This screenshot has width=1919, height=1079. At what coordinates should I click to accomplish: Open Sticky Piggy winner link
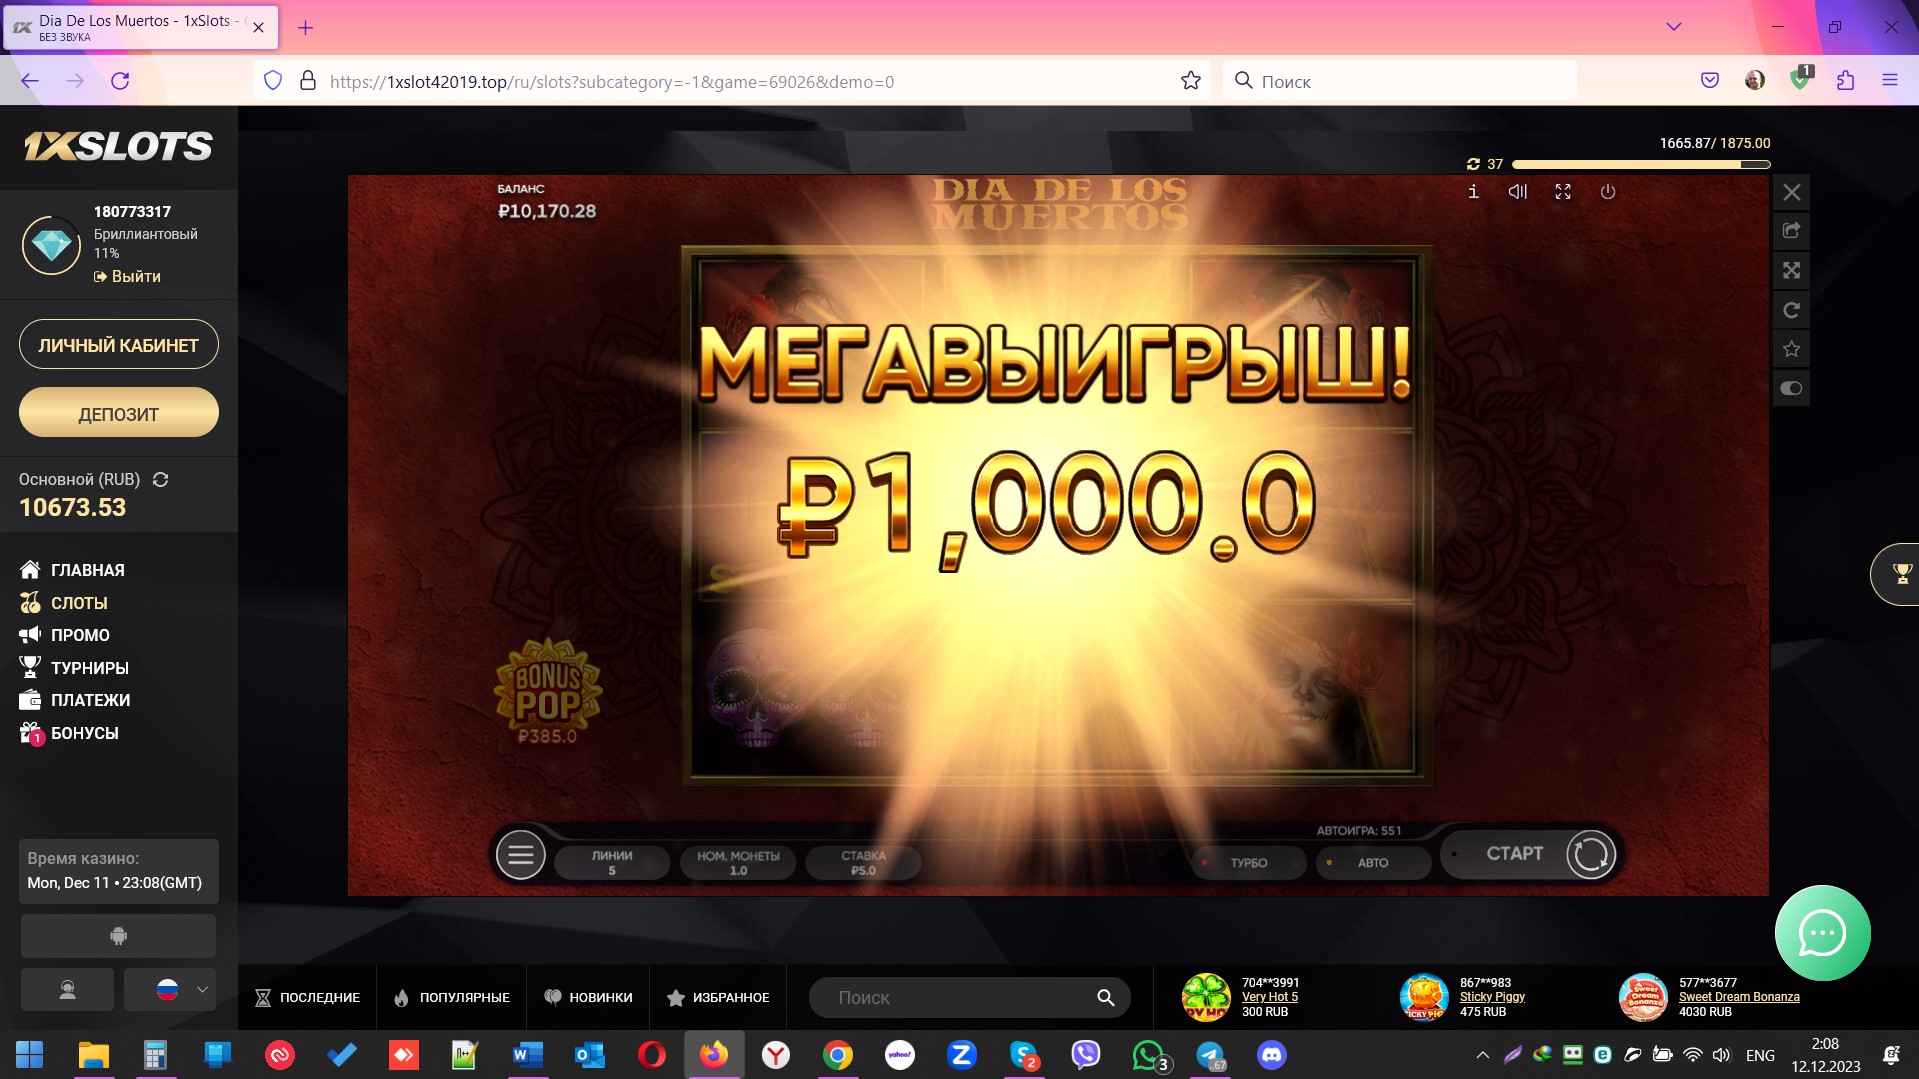[x=1492, y=997]
